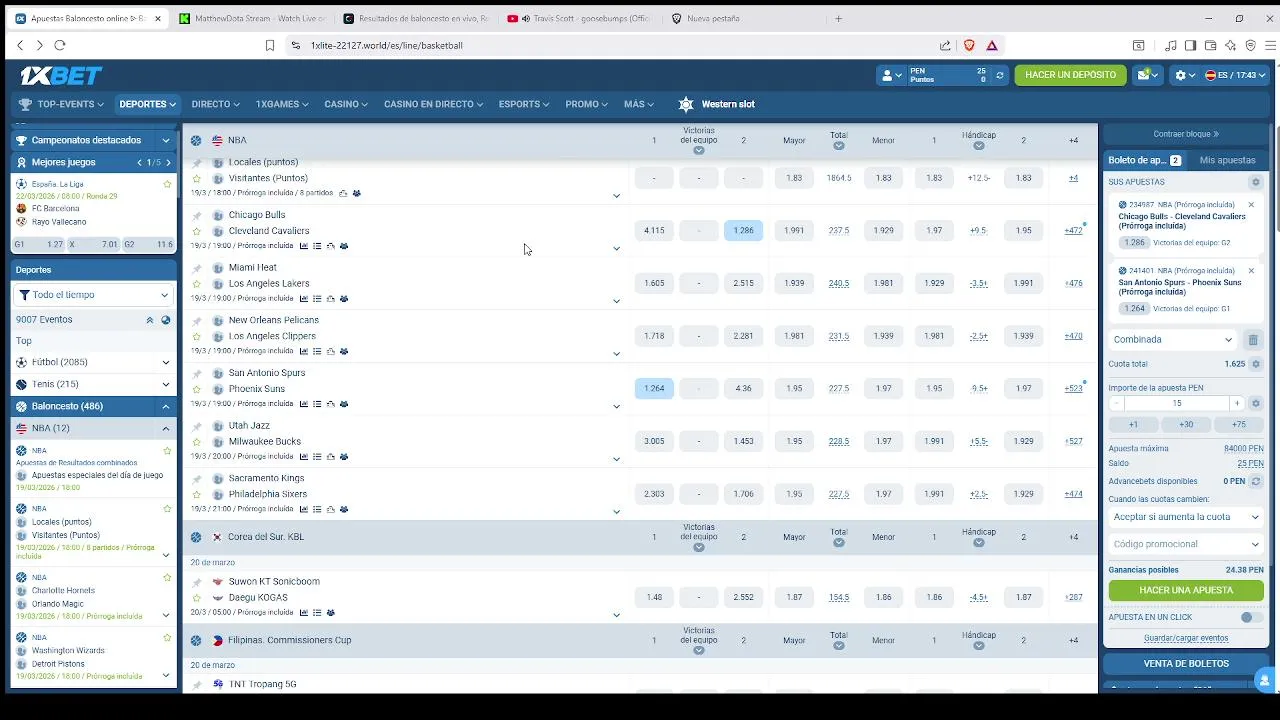The image size is (1280, 720).
Task: Open DIRECTO menu
Action: [x=215, y=104]
